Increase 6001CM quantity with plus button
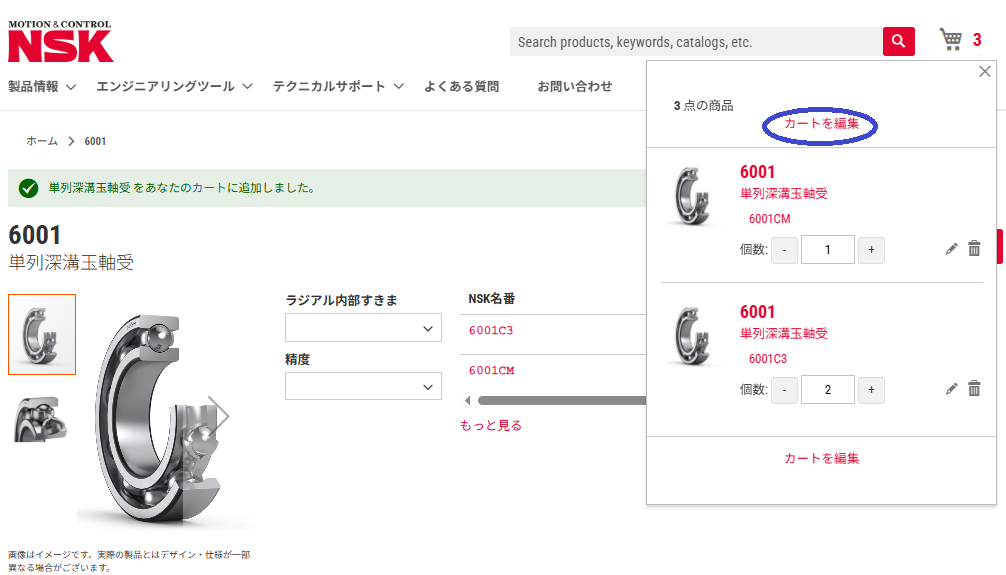Viewport: 1006px width, 575px height. tap(871, 249)
